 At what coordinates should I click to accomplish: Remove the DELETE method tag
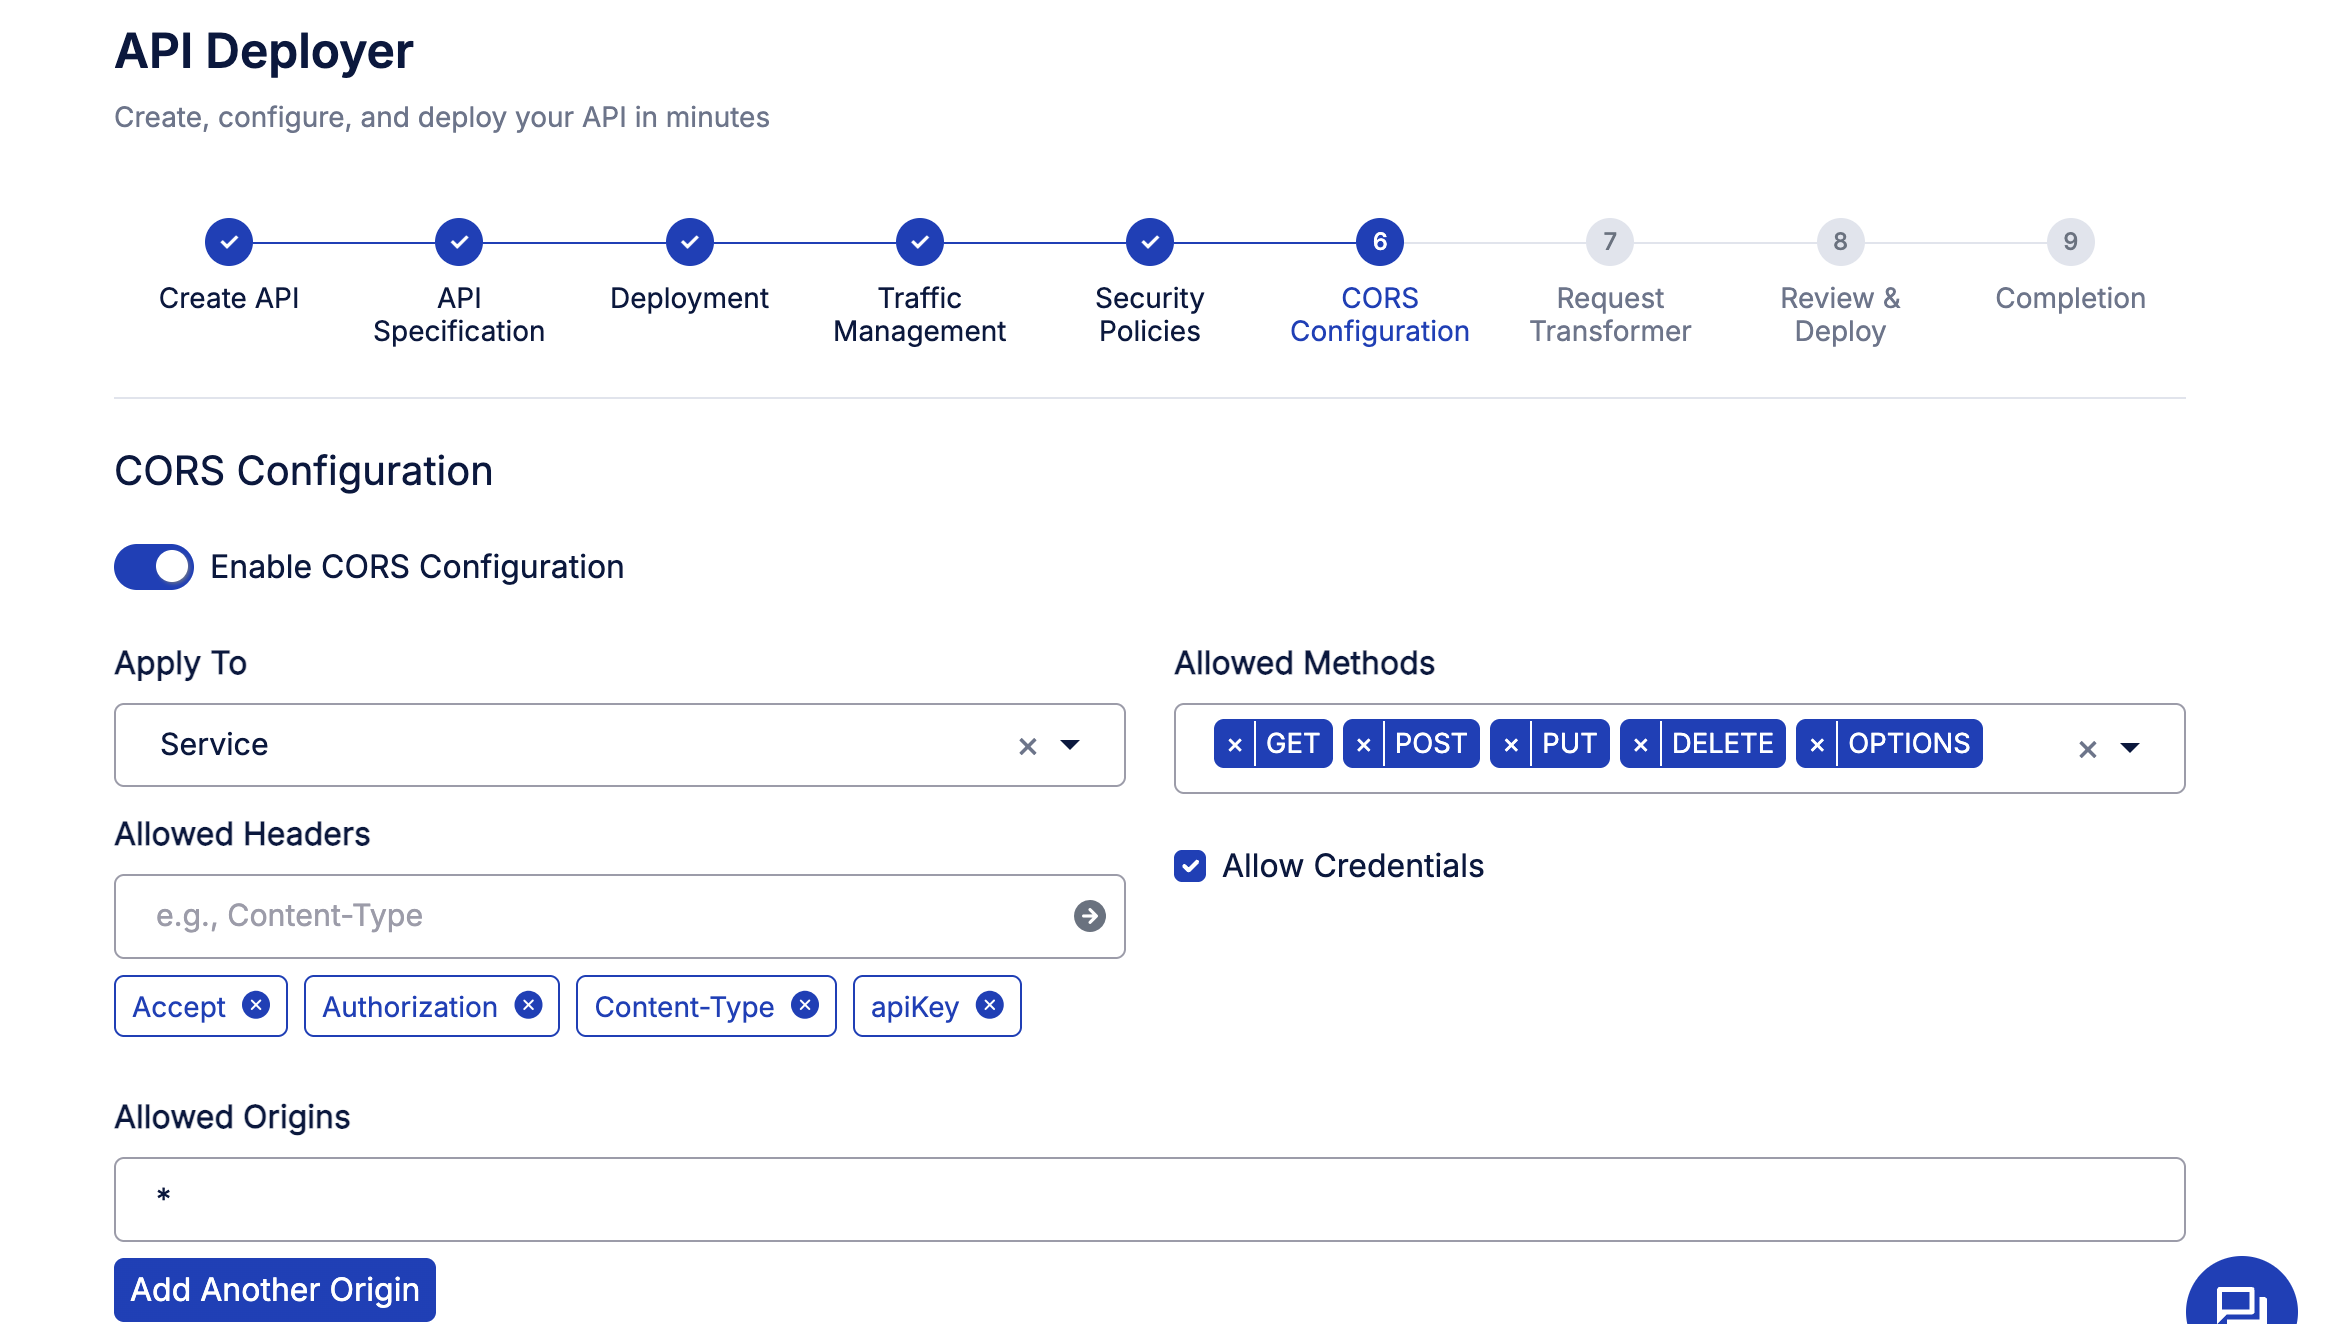point(1640,744)
